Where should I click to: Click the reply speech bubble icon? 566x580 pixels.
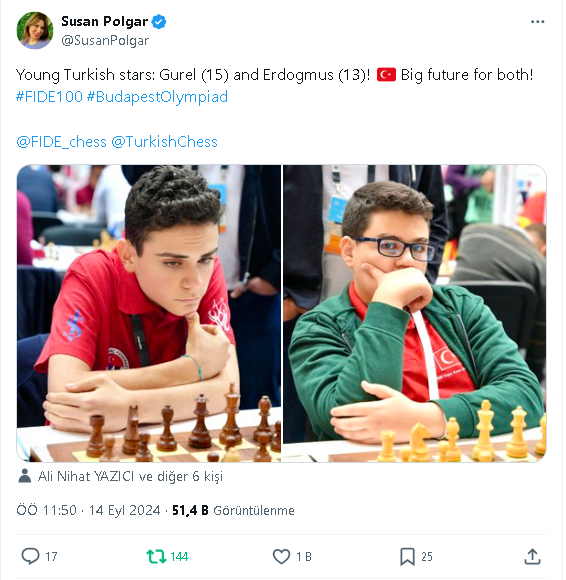pyautogui.click(x=30, y=556)
